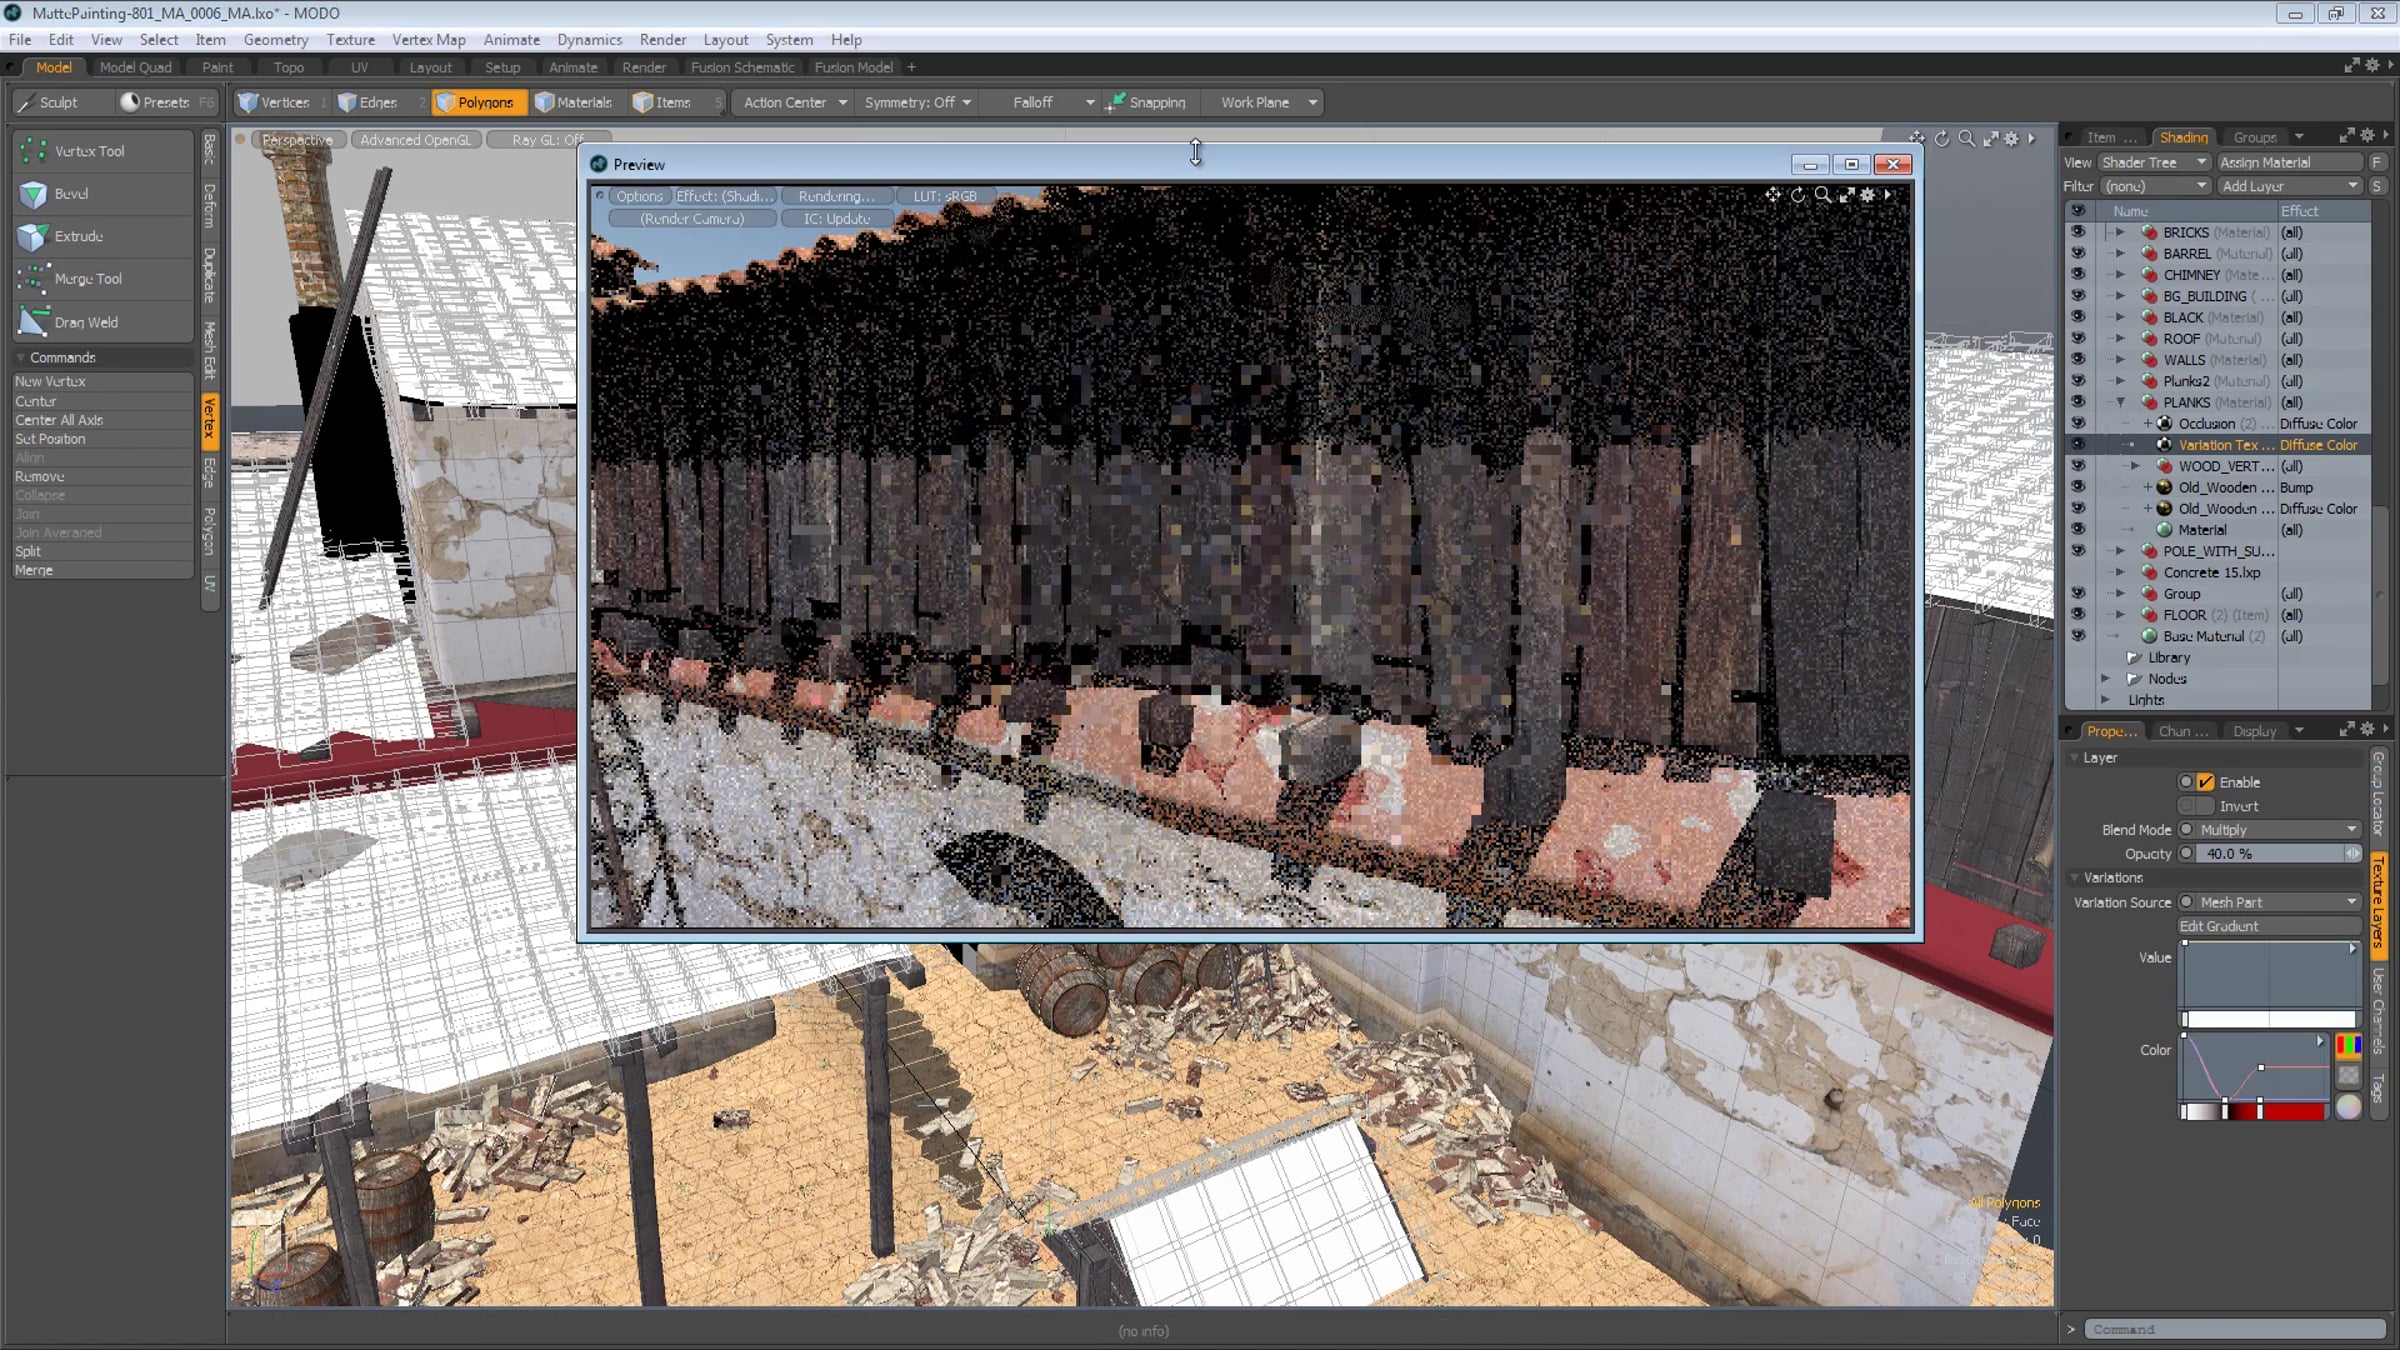2400x1350 pixels.
Task: Open the Variation Source dropdown
Action: click(x=2278, y=902)
